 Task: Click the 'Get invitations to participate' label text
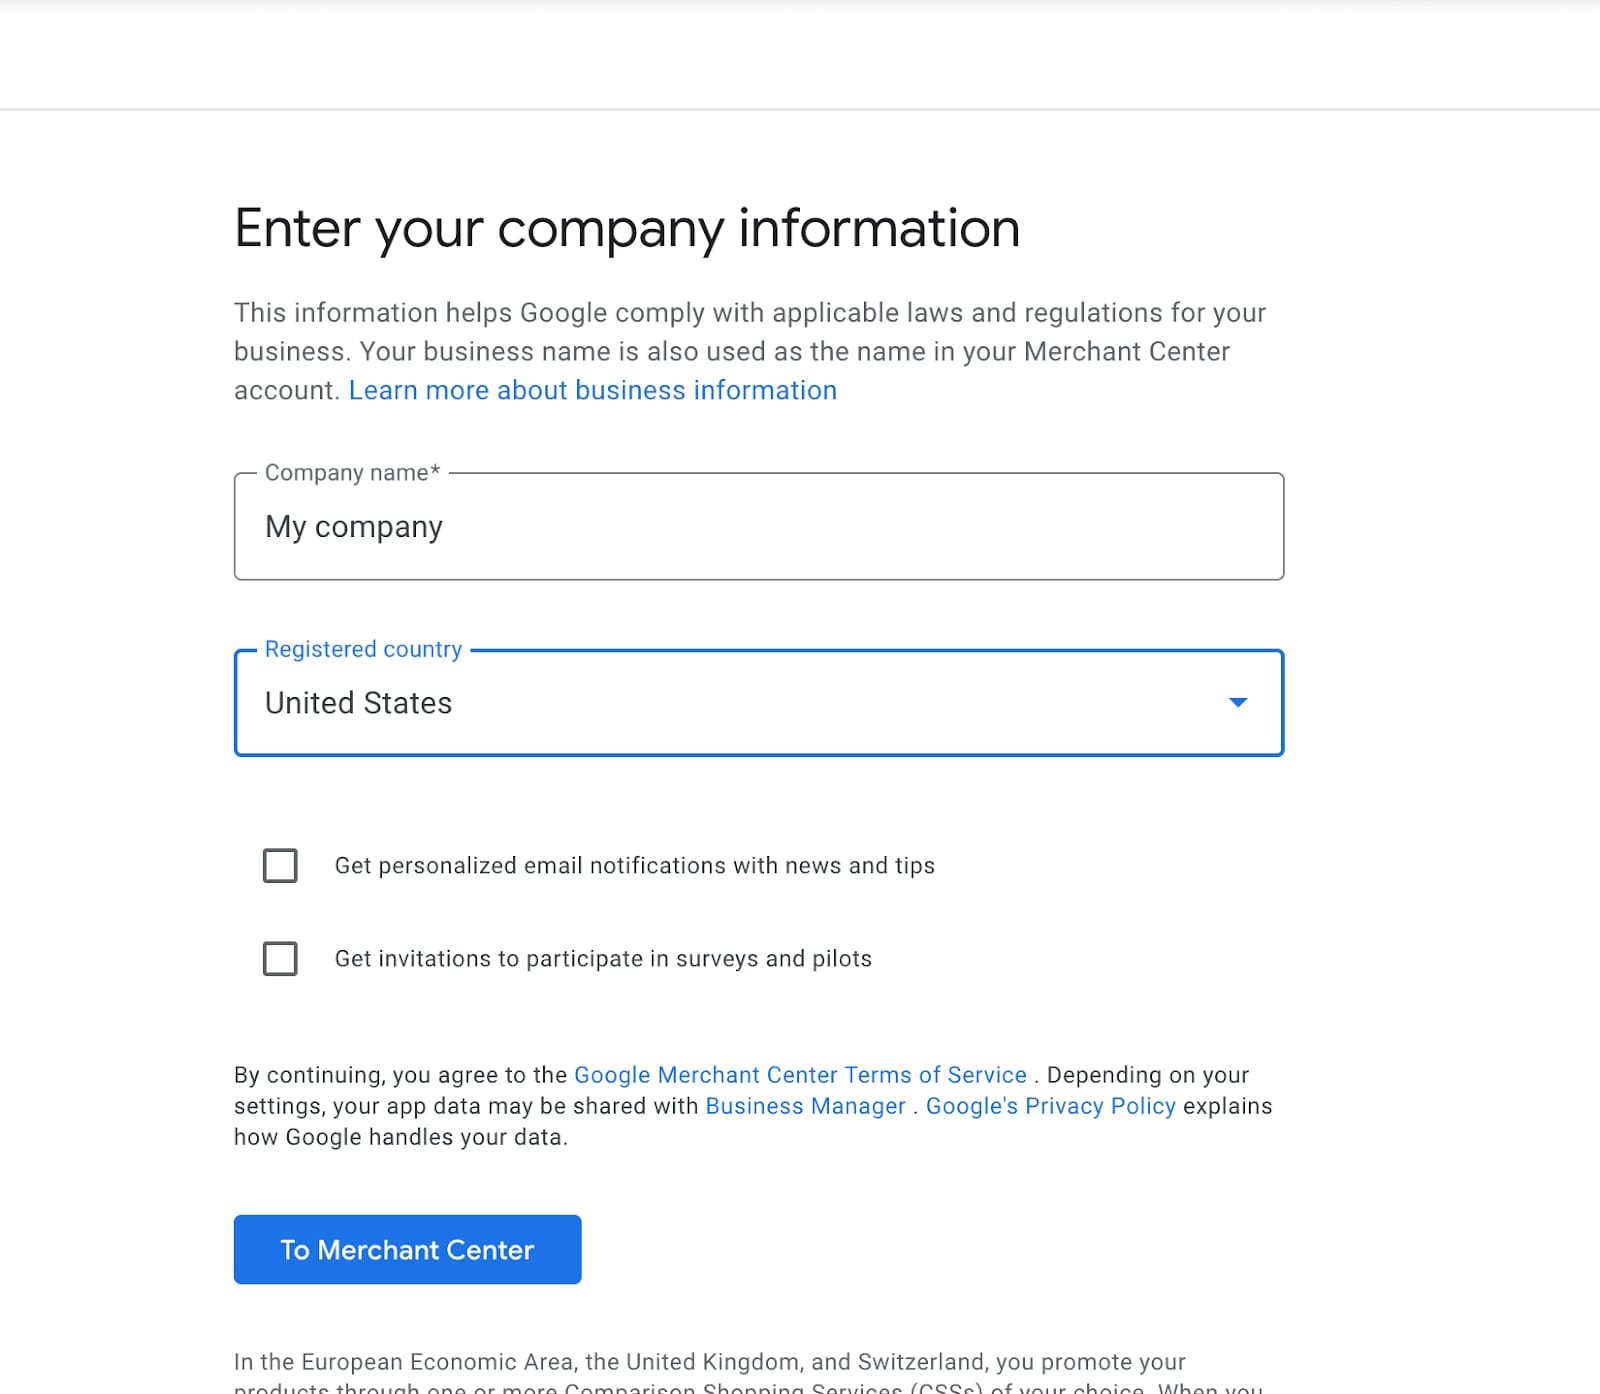click(x=603, y=959)
